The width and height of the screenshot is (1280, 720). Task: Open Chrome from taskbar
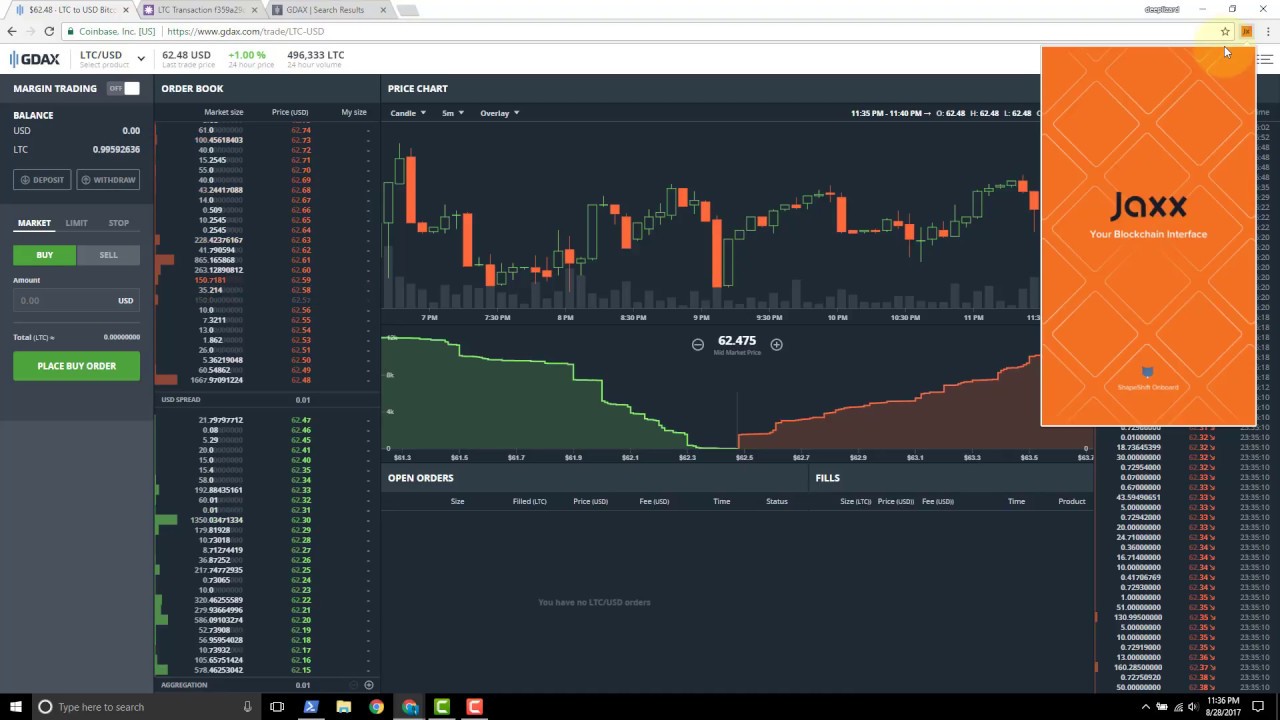pos(376,707)
